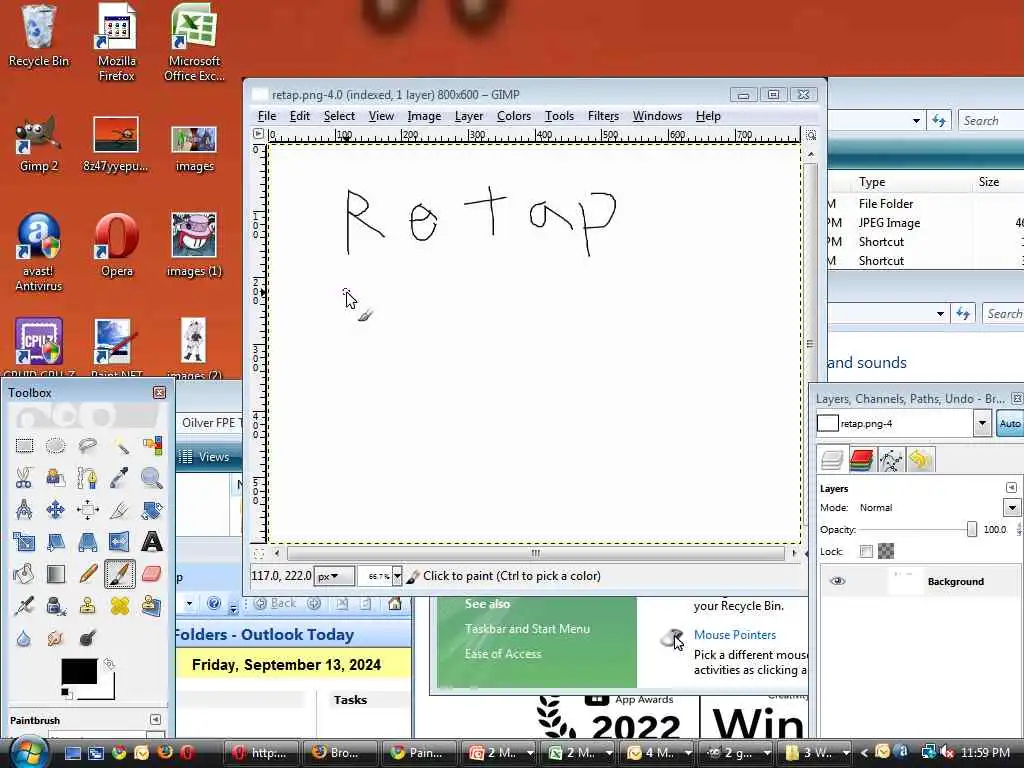Select the Shear tool
The width and height of the screenshot is (1024, 768).
coord(56,541)
